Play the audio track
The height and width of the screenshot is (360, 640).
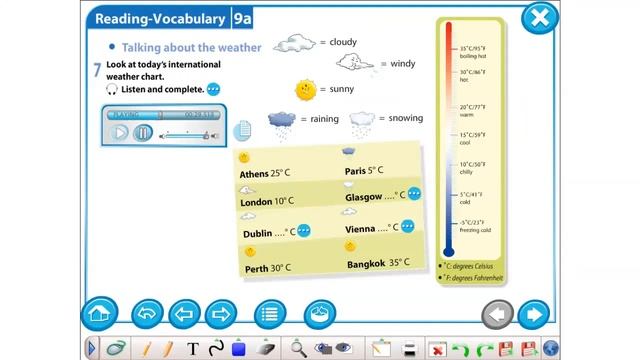(120, 133)
